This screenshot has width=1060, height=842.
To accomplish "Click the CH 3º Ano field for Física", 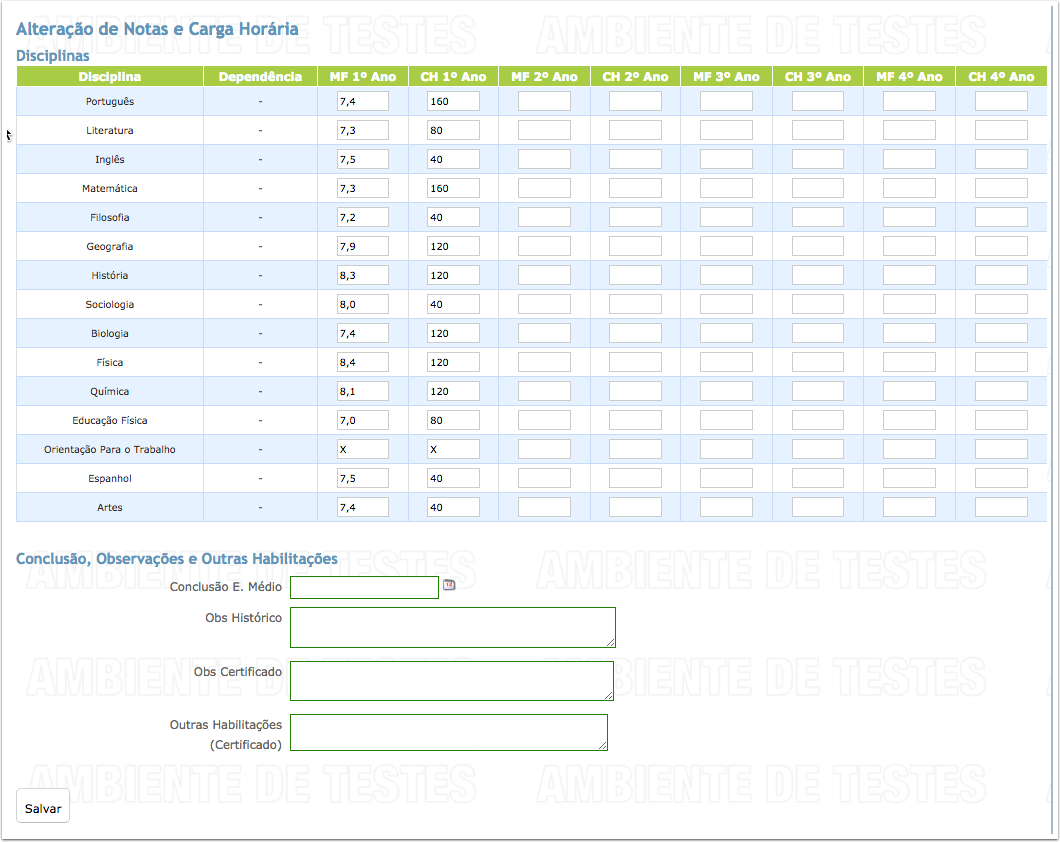I will pos(818,363).
